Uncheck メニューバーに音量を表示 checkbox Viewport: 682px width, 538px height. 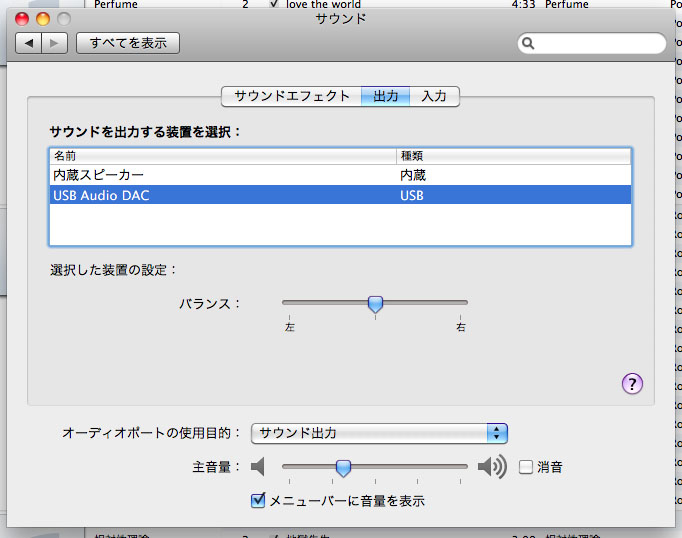tap(258, 500)
